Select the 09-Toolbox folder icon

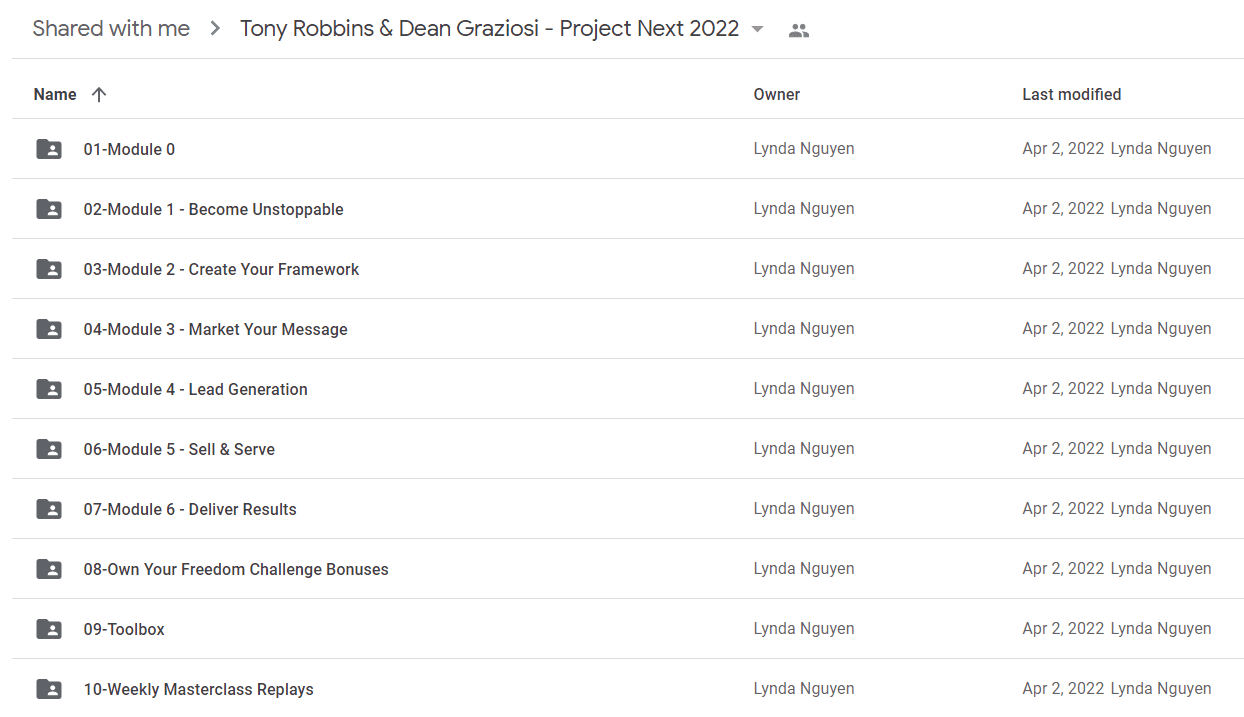tap(49, 629)
